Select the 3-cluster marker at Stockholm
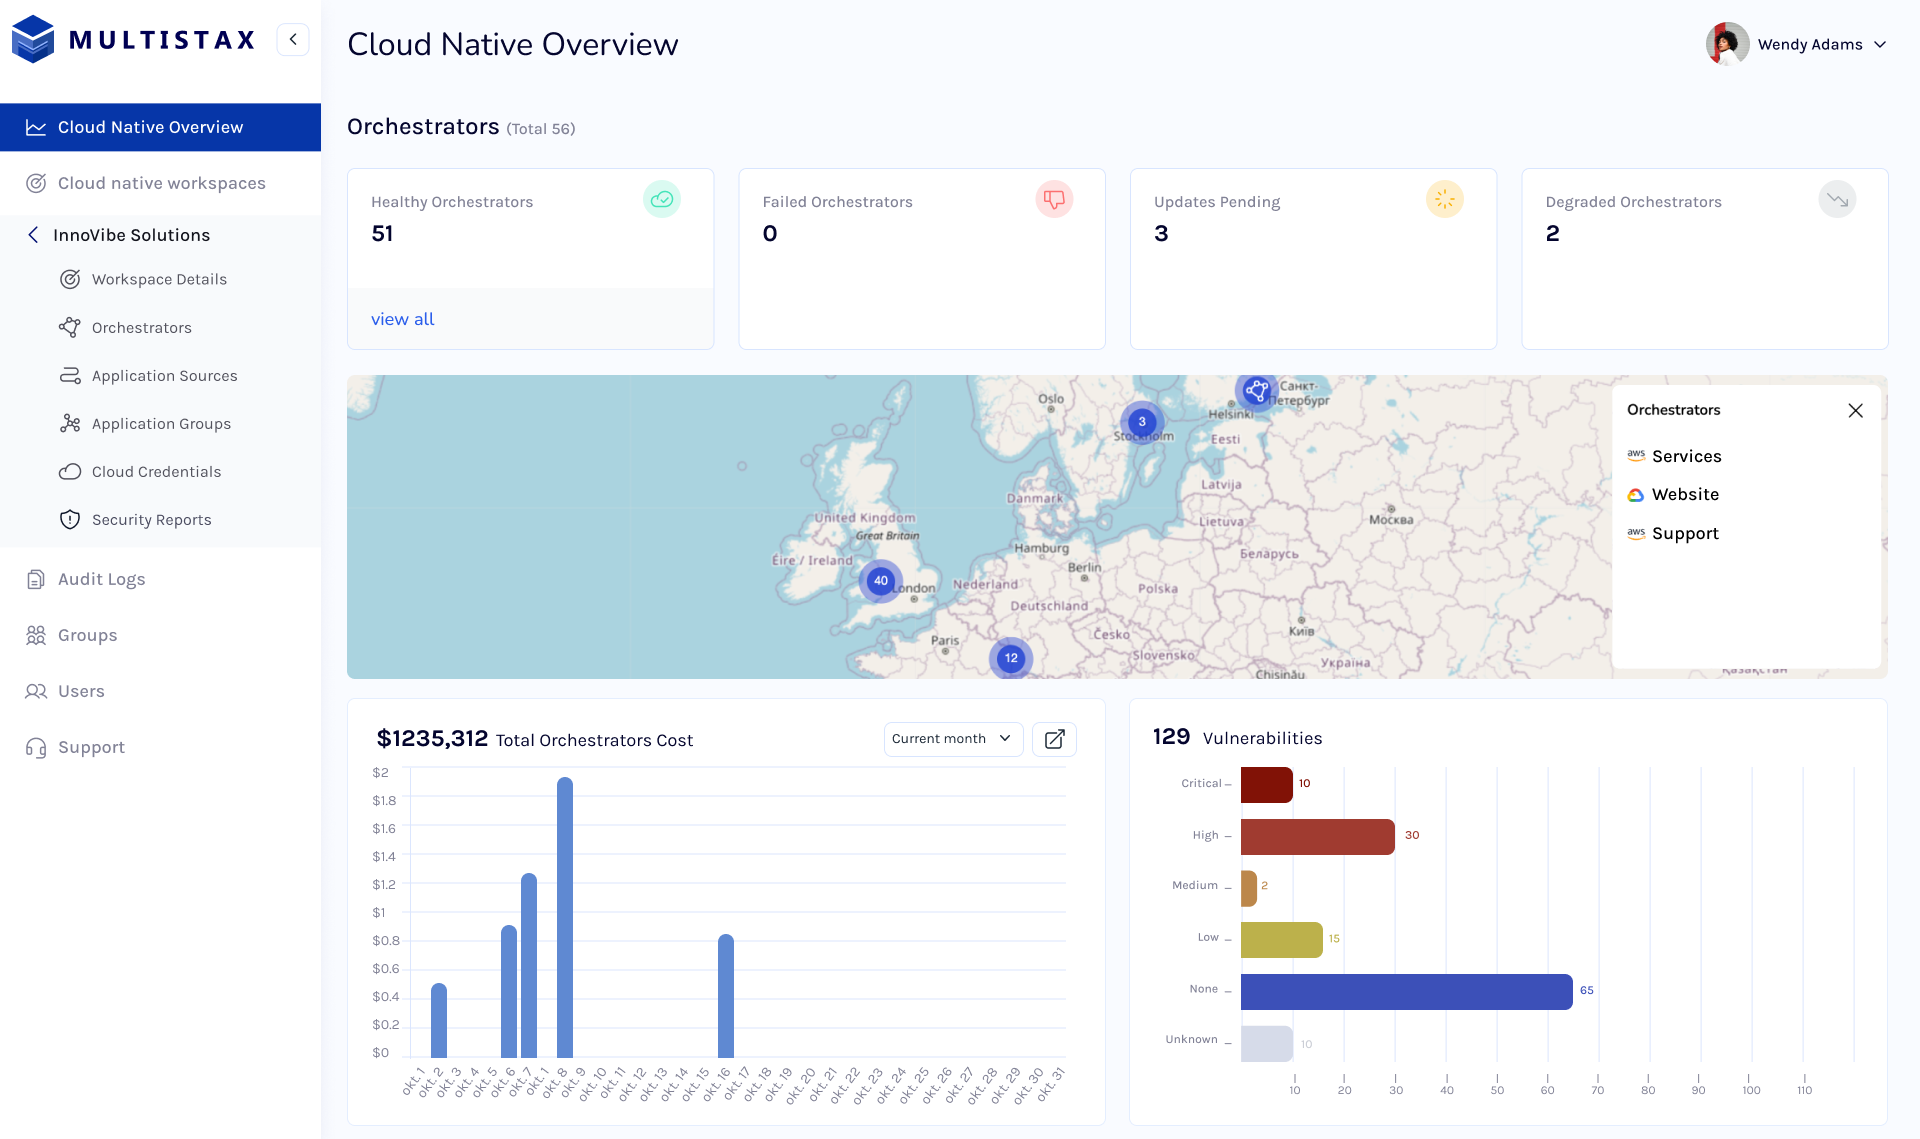1920x1139 pixels. [x=1141, y=422]
